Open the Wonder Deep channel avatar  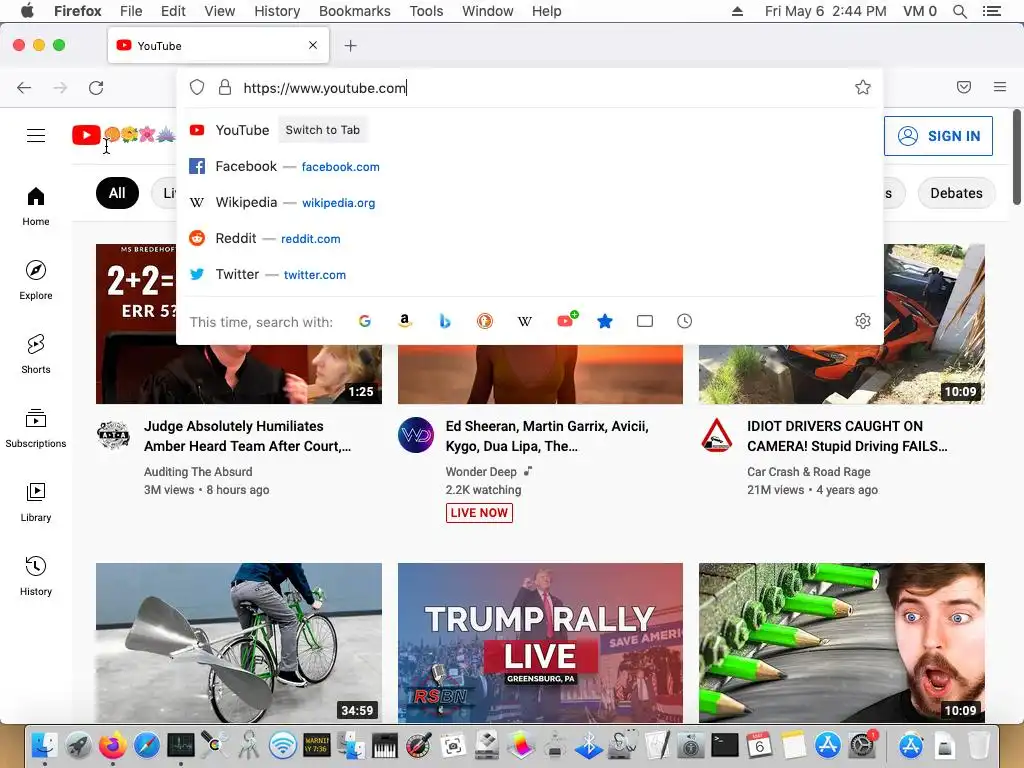(x=416, y=435)
